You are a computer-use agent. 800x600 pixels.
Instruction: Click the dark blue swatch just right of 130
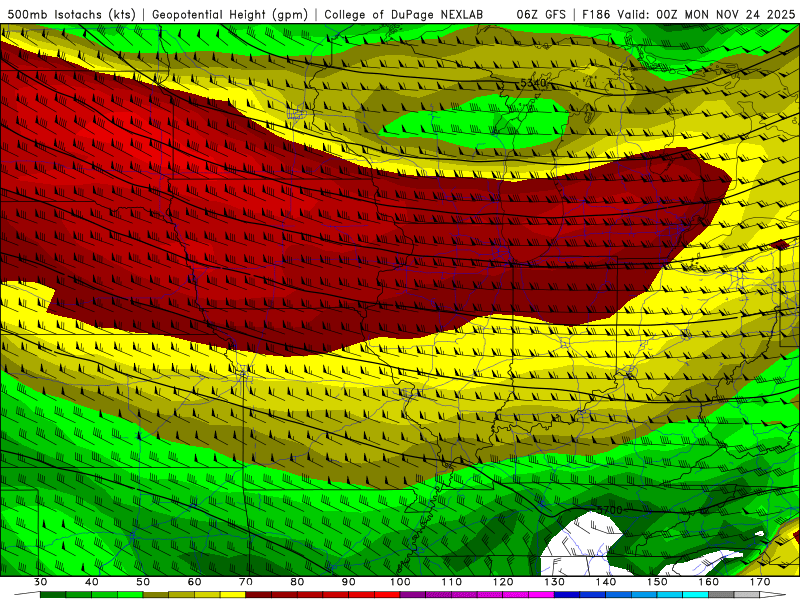pyautogui.click(x=567, y=596)
